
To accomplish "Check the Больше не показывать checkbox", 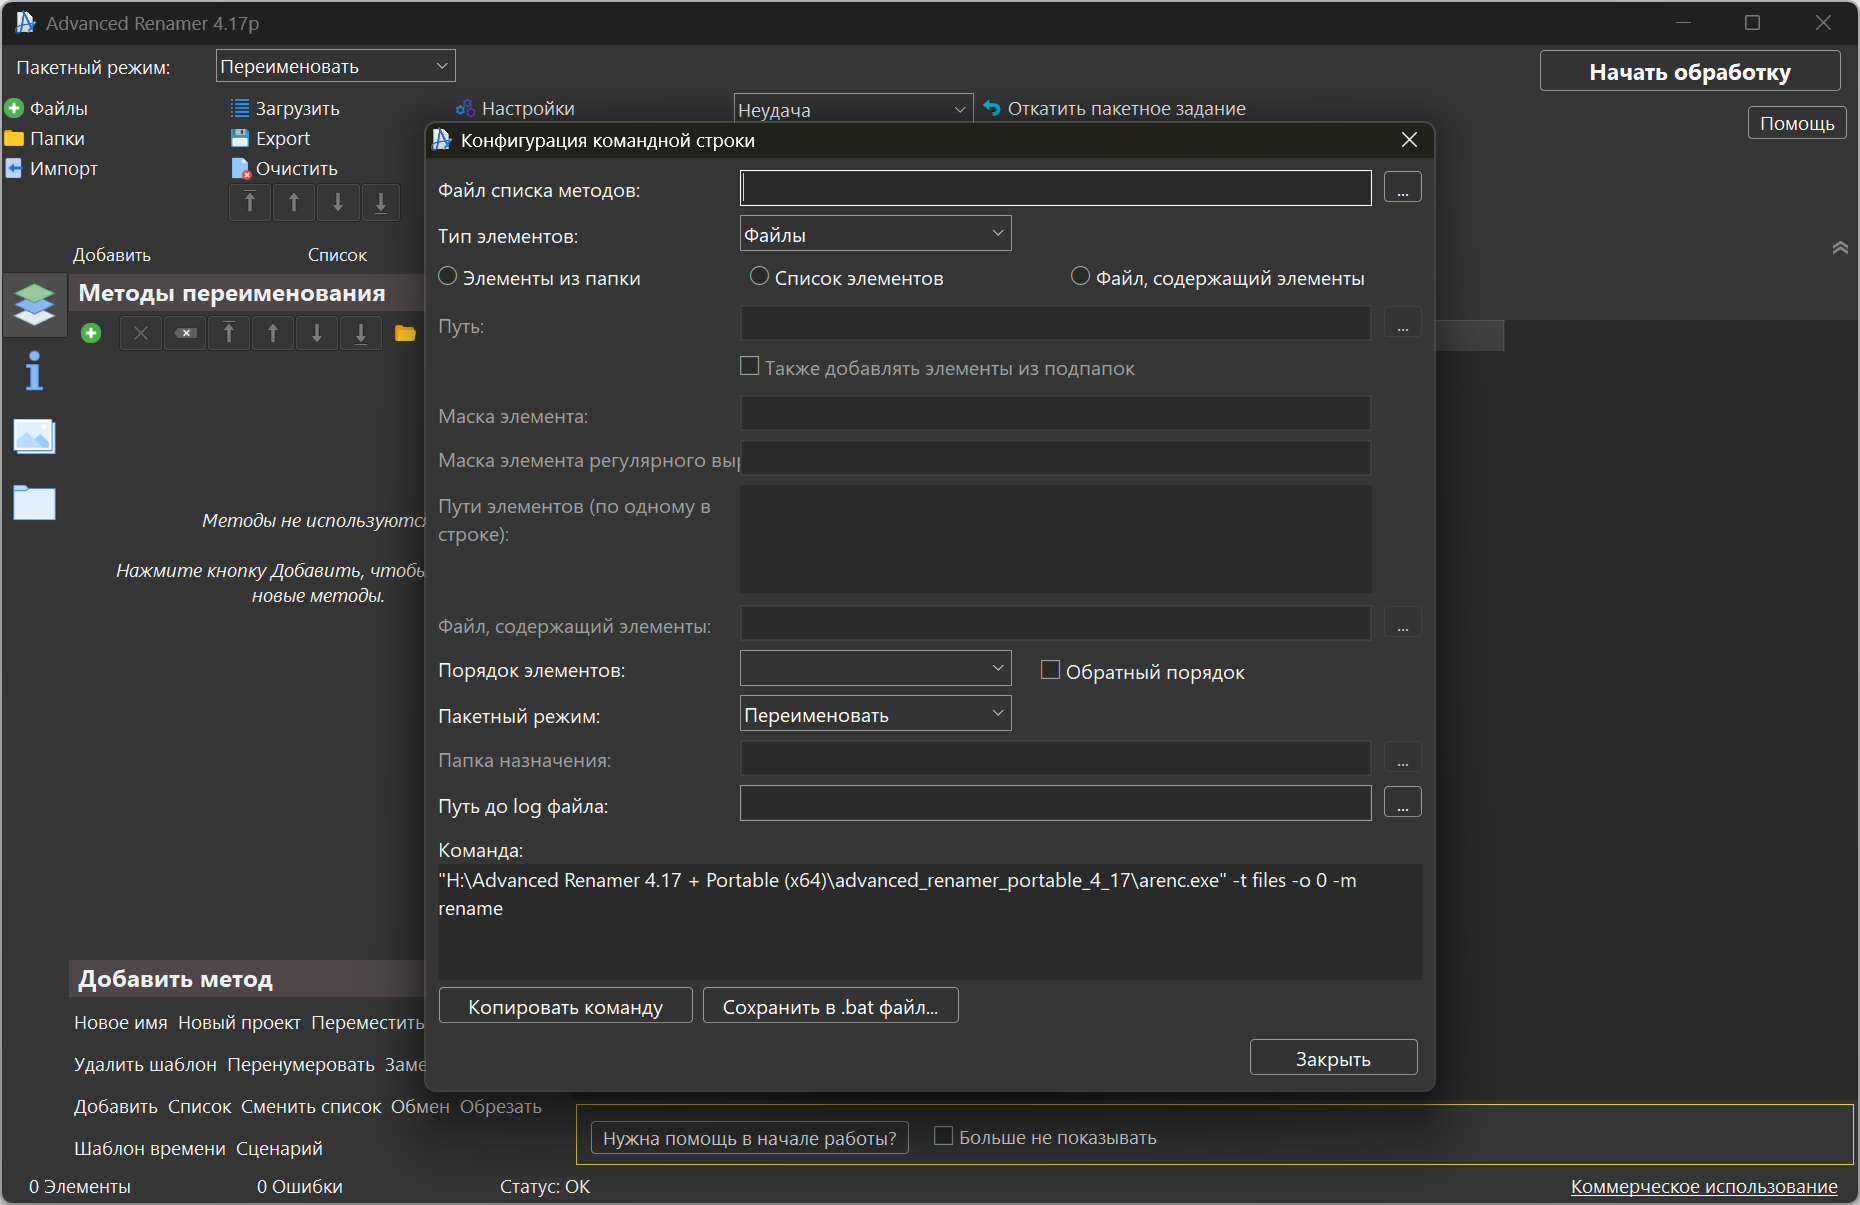I will click(943, 1136).
